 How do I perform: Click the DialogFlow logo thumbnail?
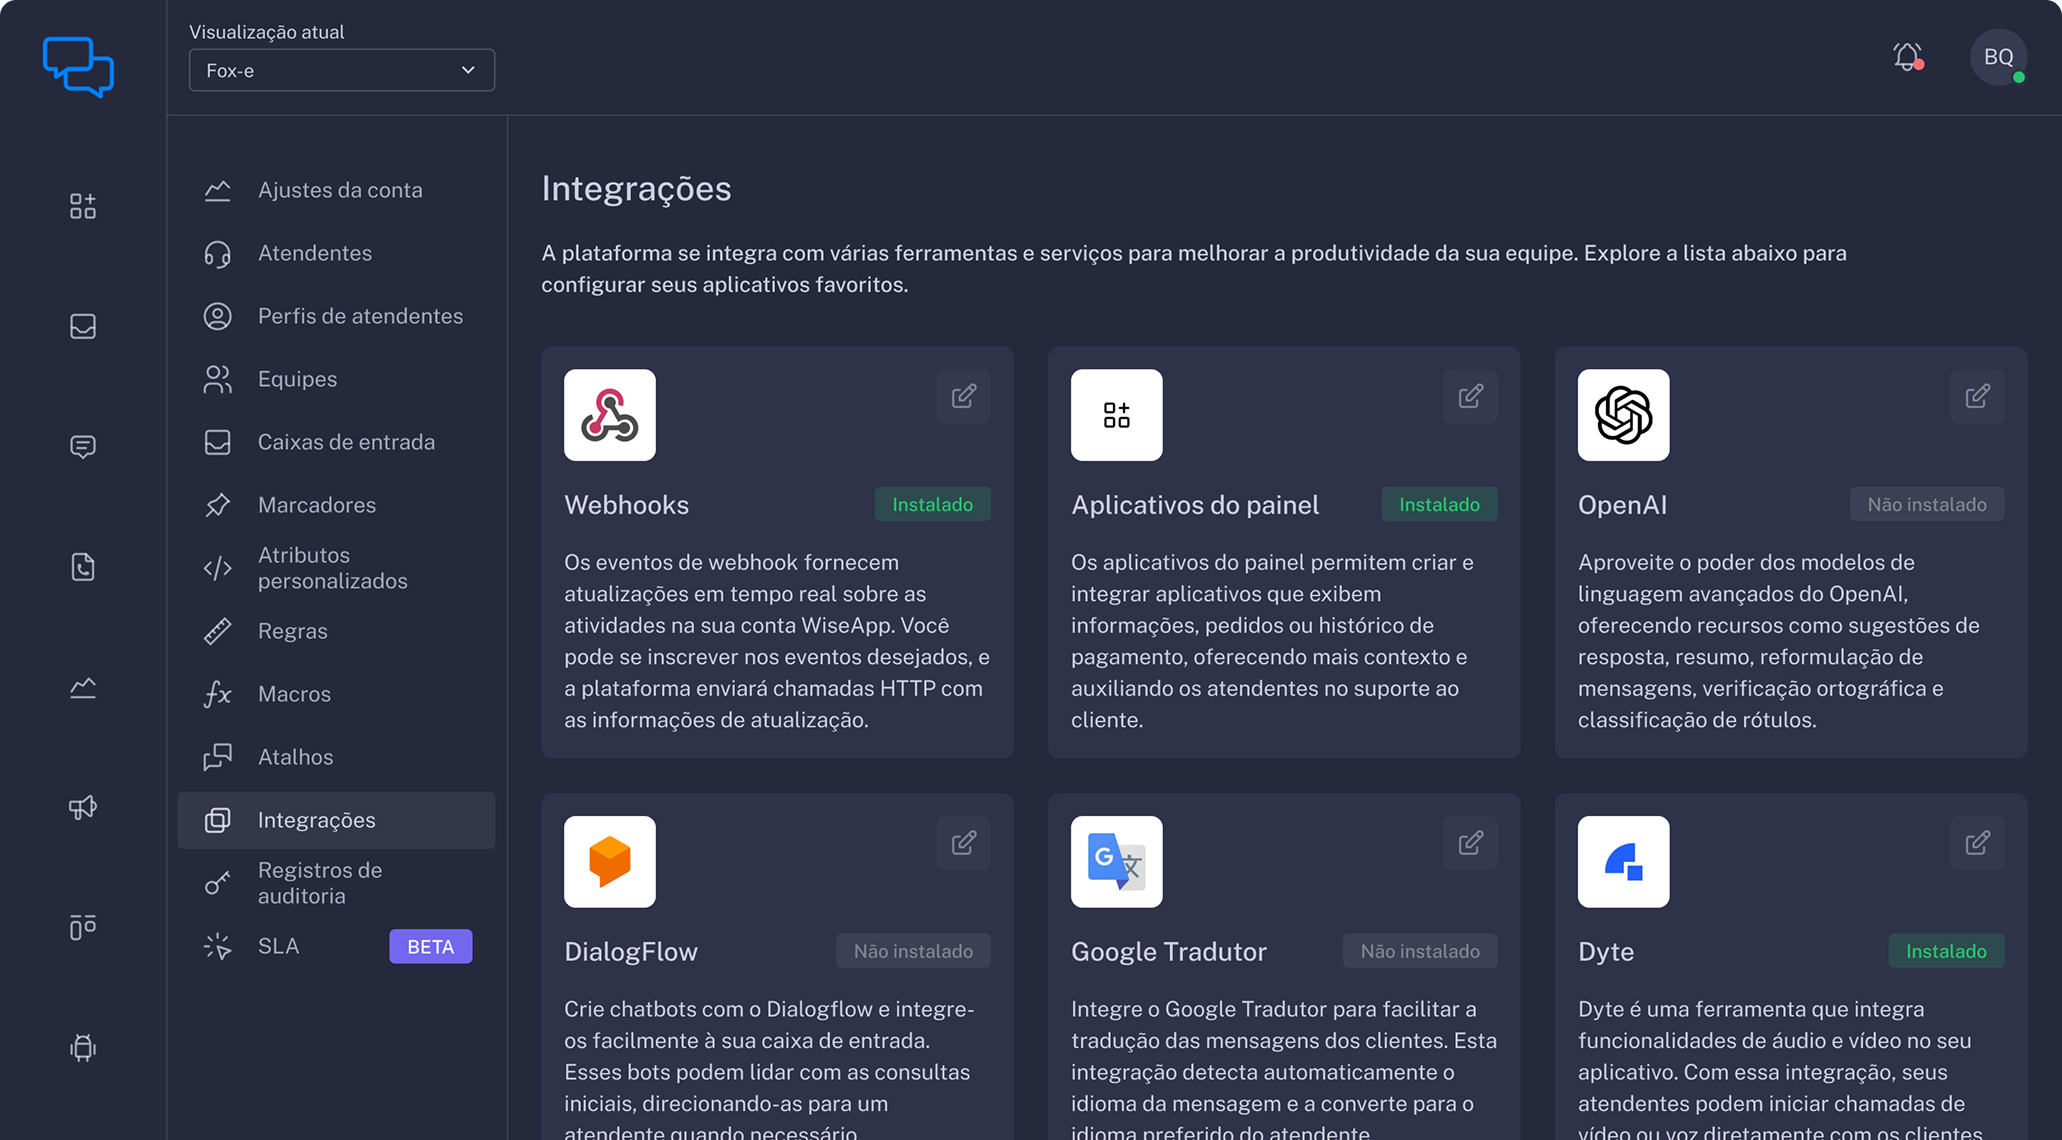click(609, 861)
